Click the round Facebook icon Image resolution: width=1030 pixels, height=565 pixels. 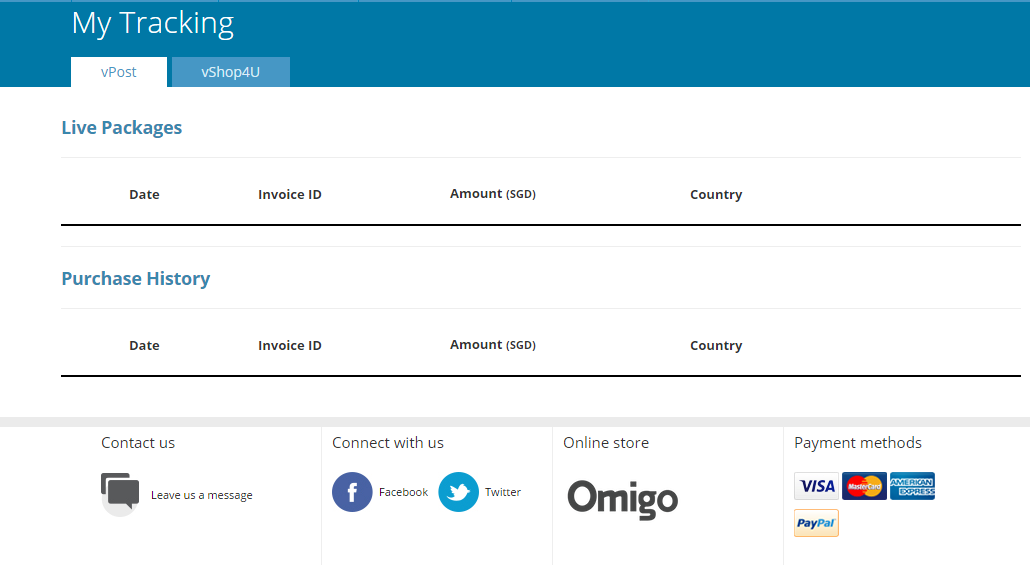coord(352,492)
